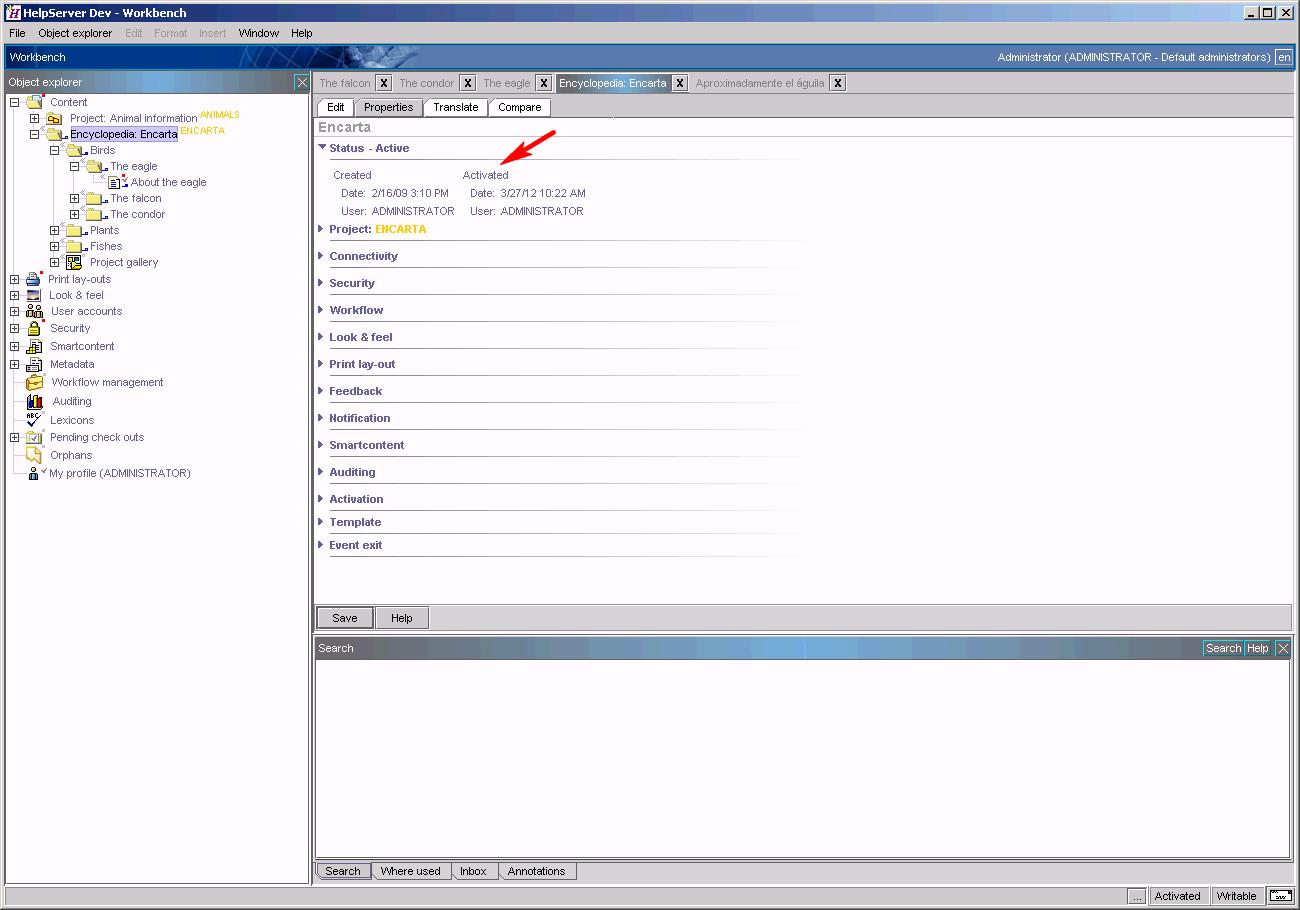Close The falcon tab
Viewport: 1300px width, 910px height.
pyautogui.click(x=383, y=83)
